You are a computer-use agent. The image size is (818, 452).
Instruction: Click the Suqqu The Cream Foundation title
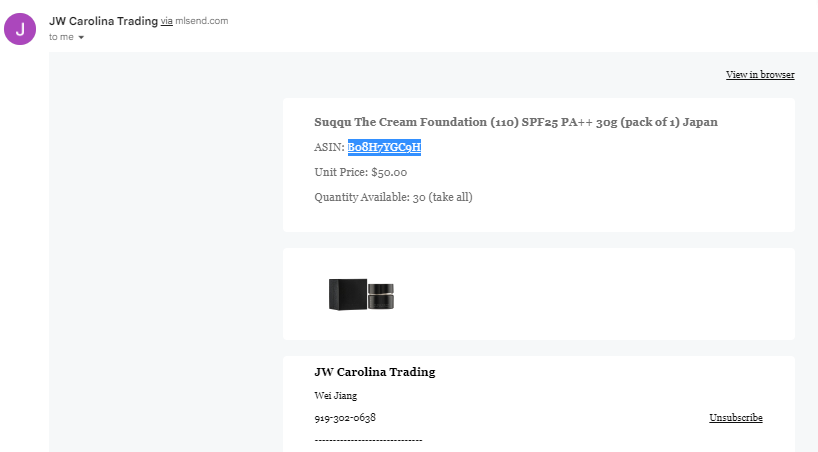[516, 122]
